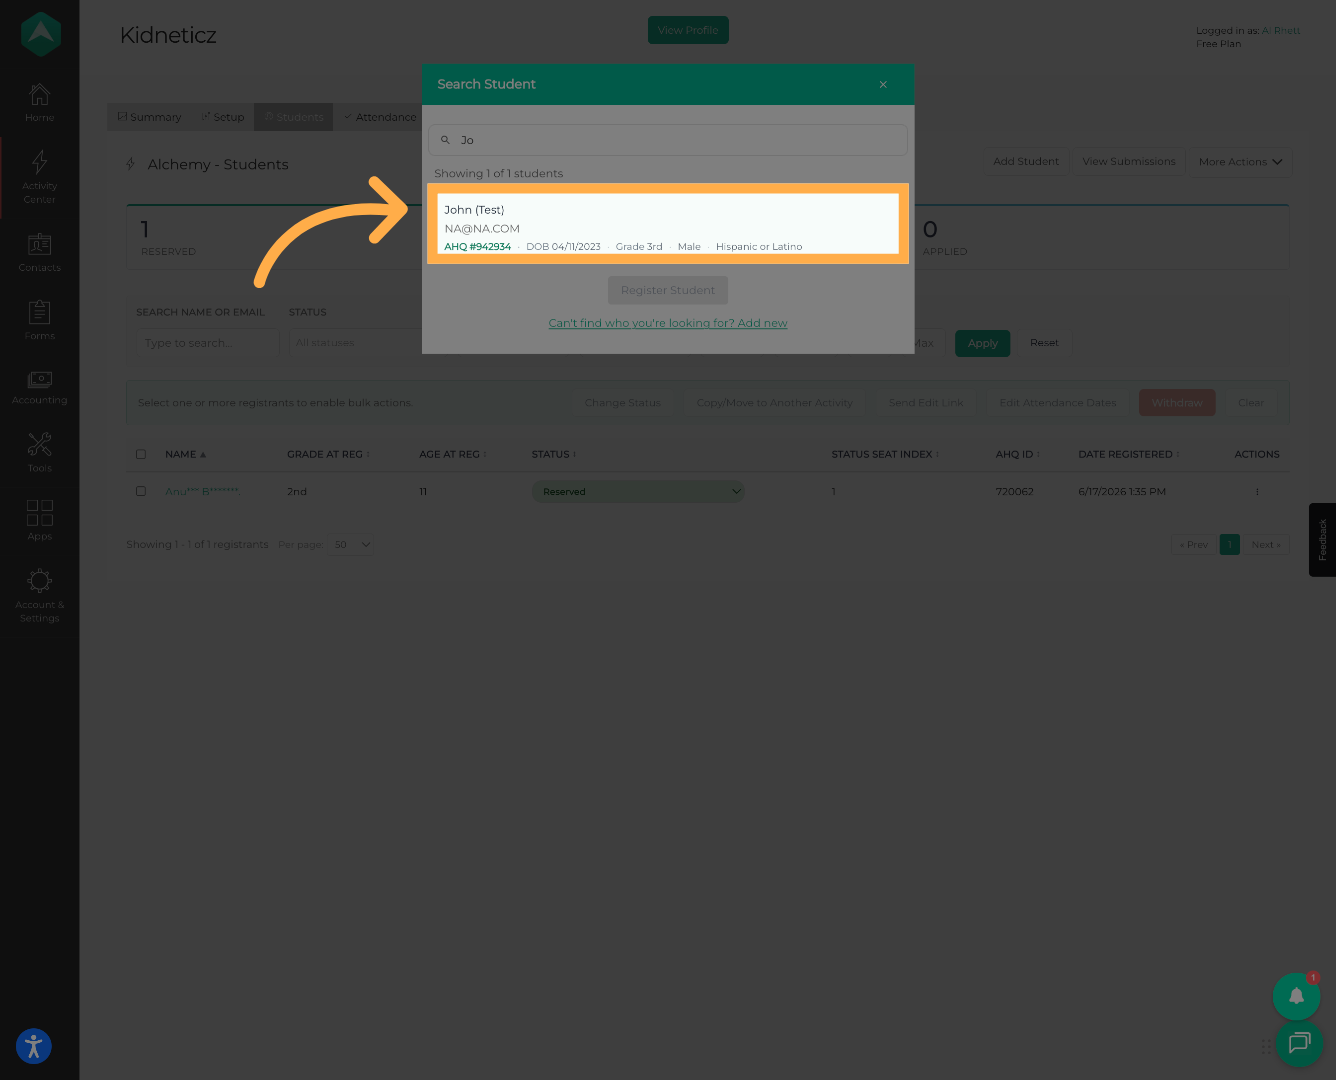The width and height of the screenshot is (1336, 1080).
Task: Apply the registrant filters
Action: point(983,343)
